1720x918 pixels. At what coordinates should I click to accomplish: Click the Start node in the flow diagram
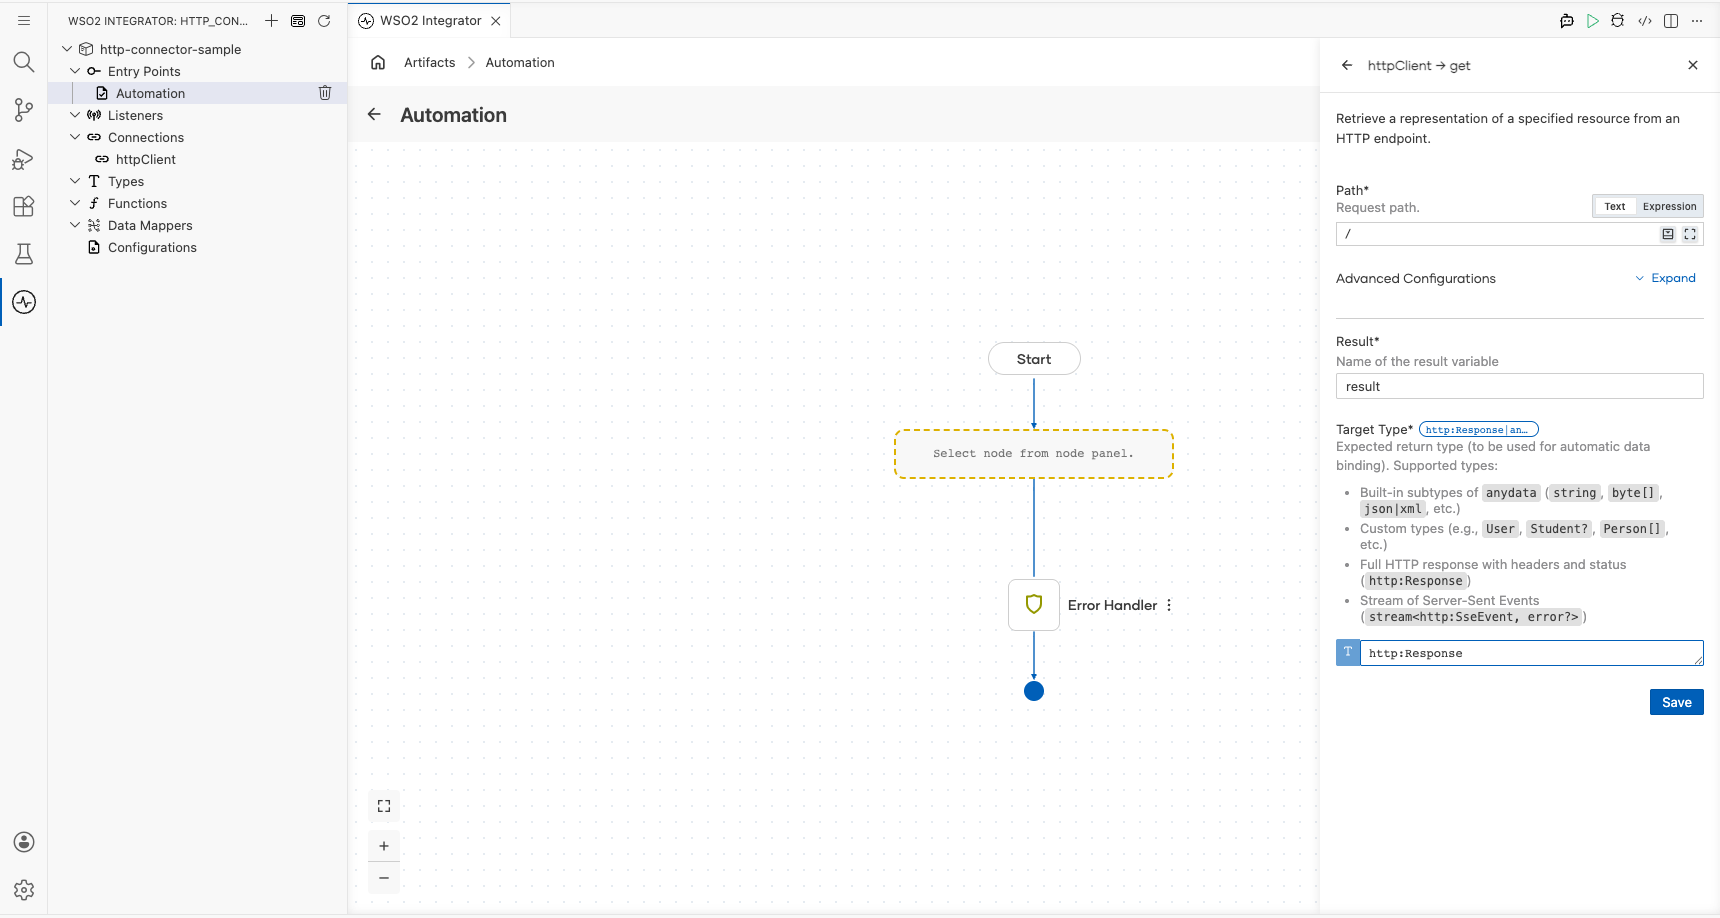coord(1034,359)
